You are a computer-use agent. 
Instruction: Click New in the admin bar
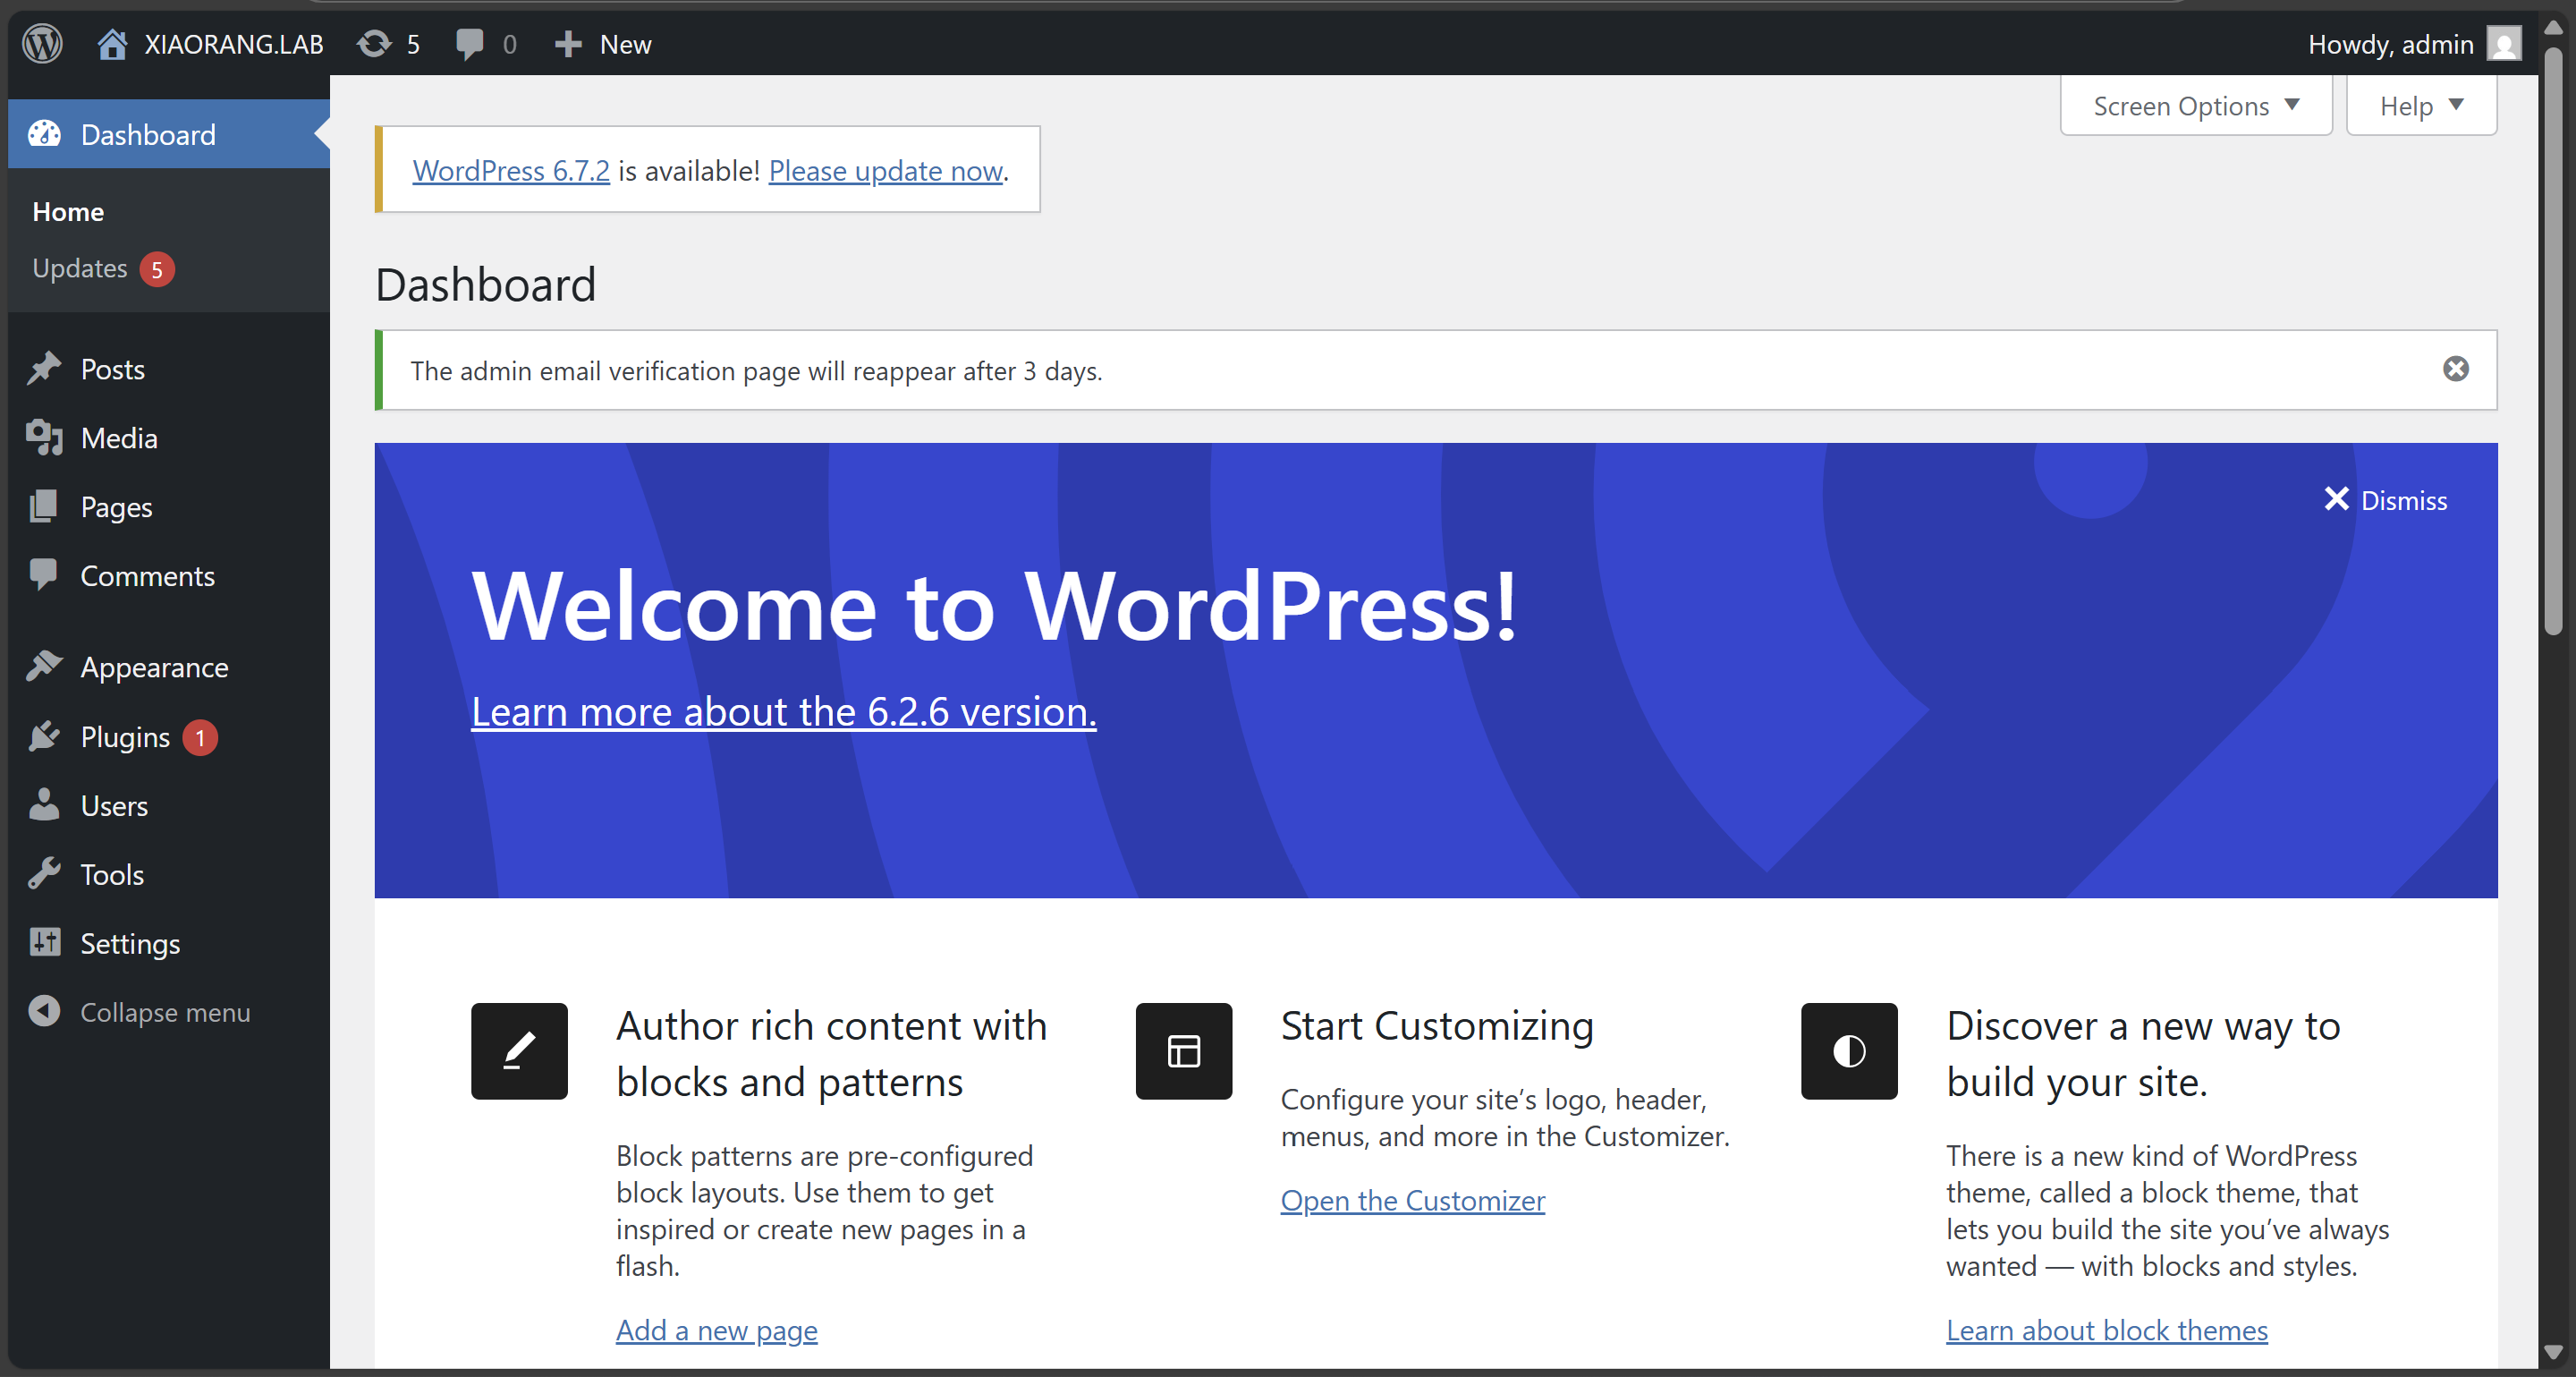(x=625, y=44)
